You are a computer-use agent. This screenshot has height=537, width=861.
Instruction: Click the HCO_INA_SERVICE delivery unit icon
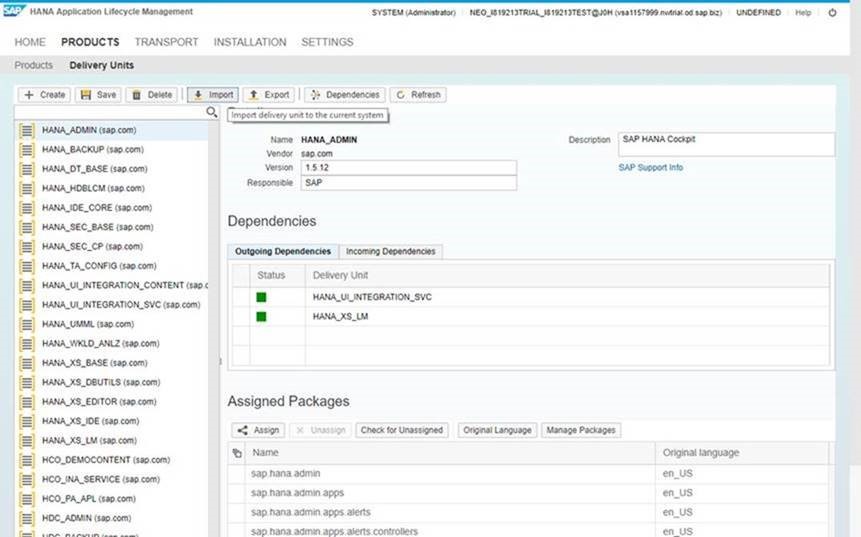(x=26, y=480)
